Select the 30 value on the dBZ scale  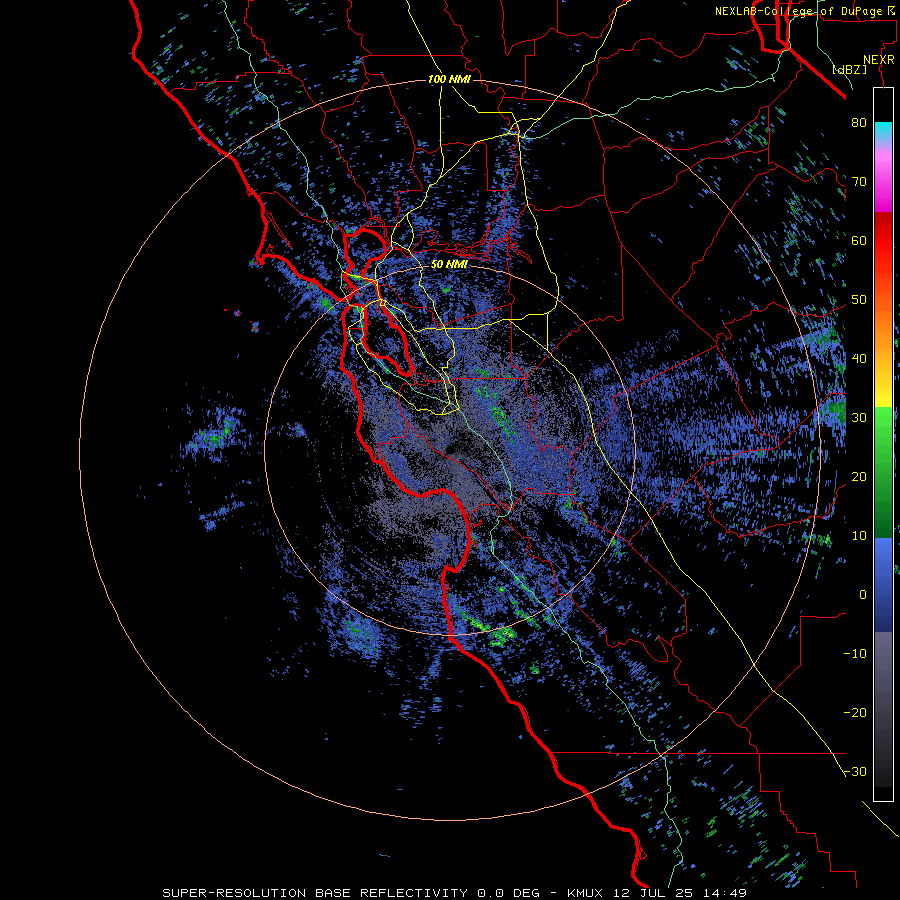[859, 417]
